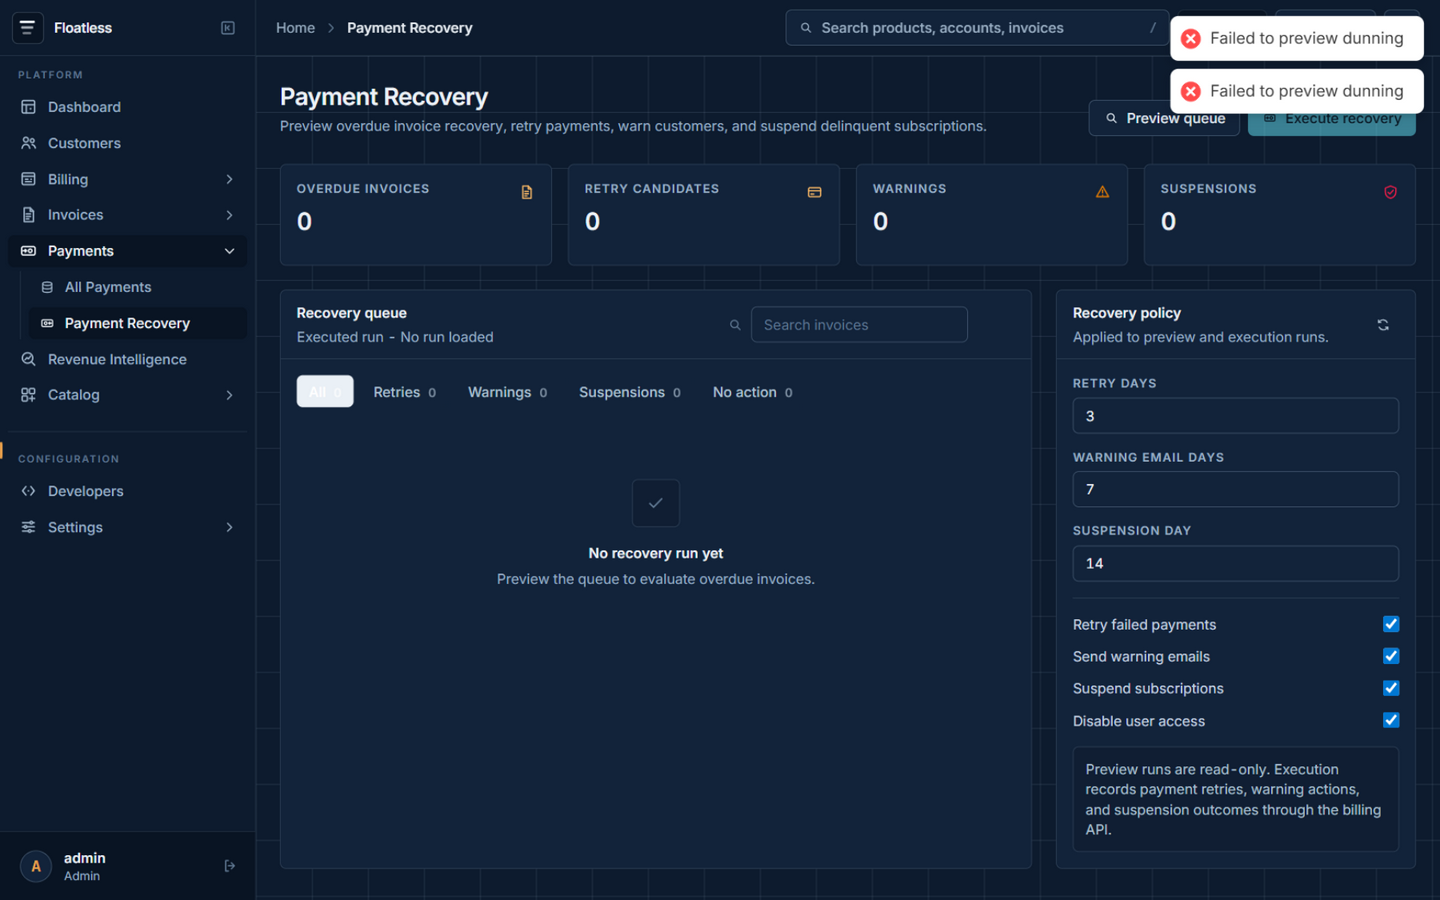Go to Home breadcrumb
Image resolution: width=1440 pixels, height=900 pixels.
[x=295, y=28]
